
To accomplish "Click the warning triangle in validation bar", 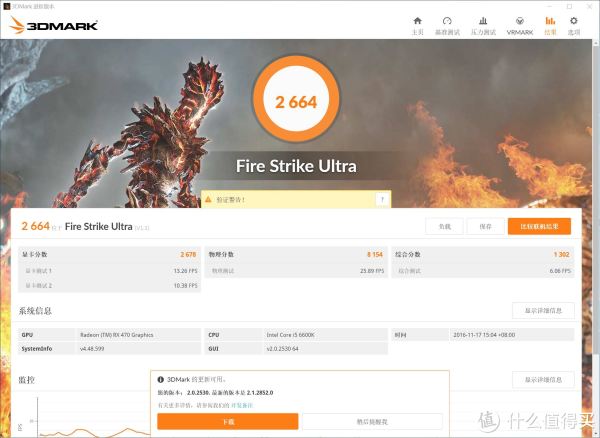I will point(208,199).
